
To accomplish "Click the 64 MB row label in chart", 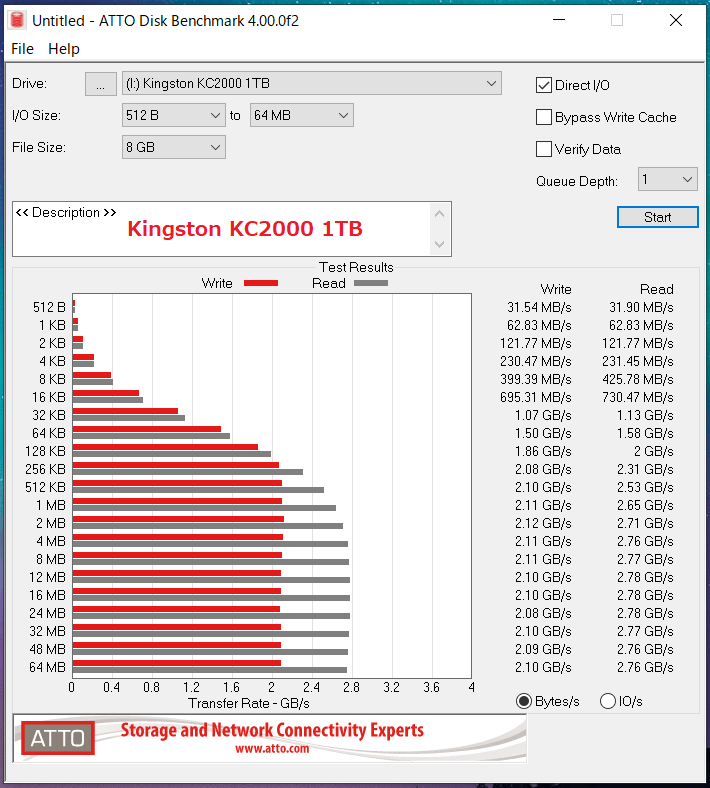I will [47, 667].
